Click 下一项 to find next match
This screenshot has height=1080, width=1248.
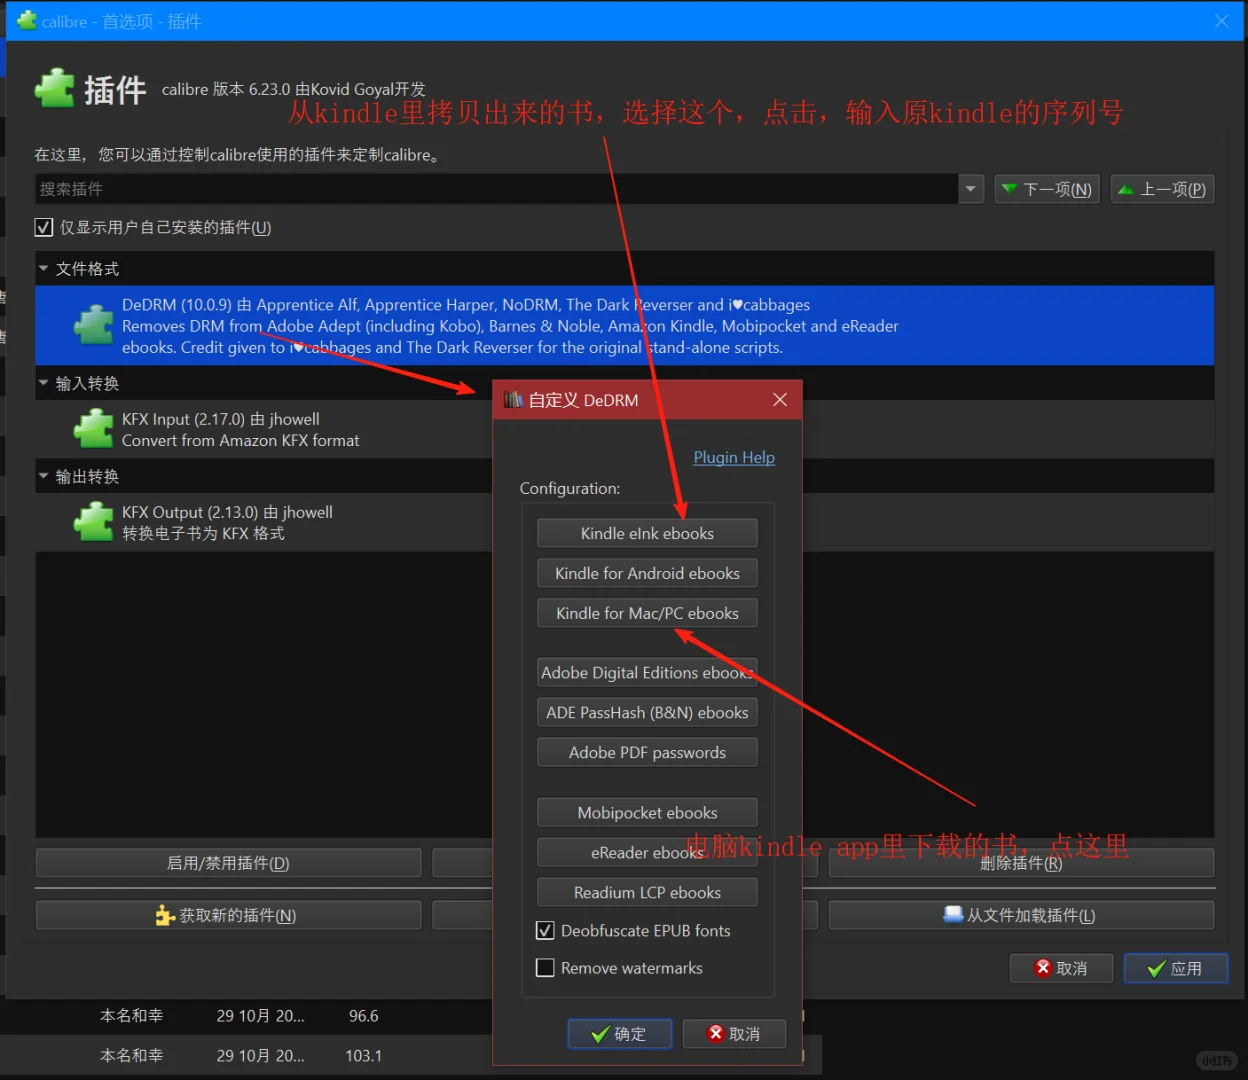coord(1047,189)
